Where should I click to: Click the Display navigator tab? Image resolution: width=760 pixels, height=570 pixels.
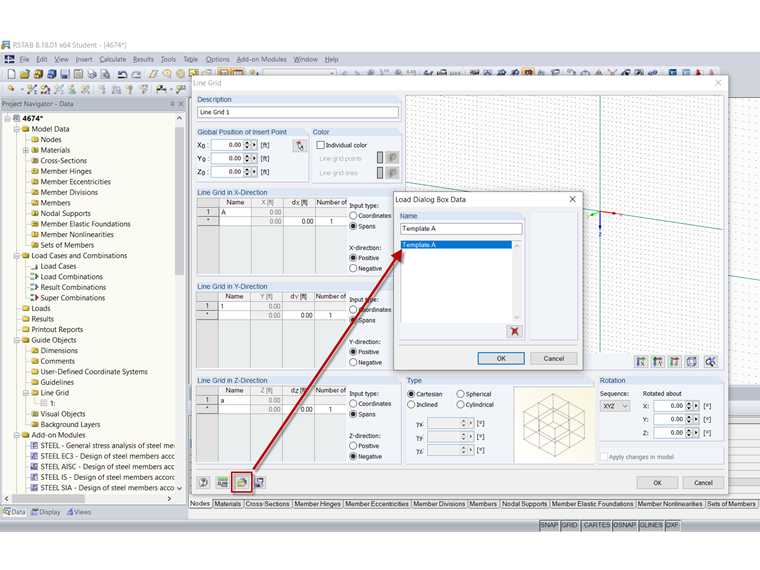46,512
